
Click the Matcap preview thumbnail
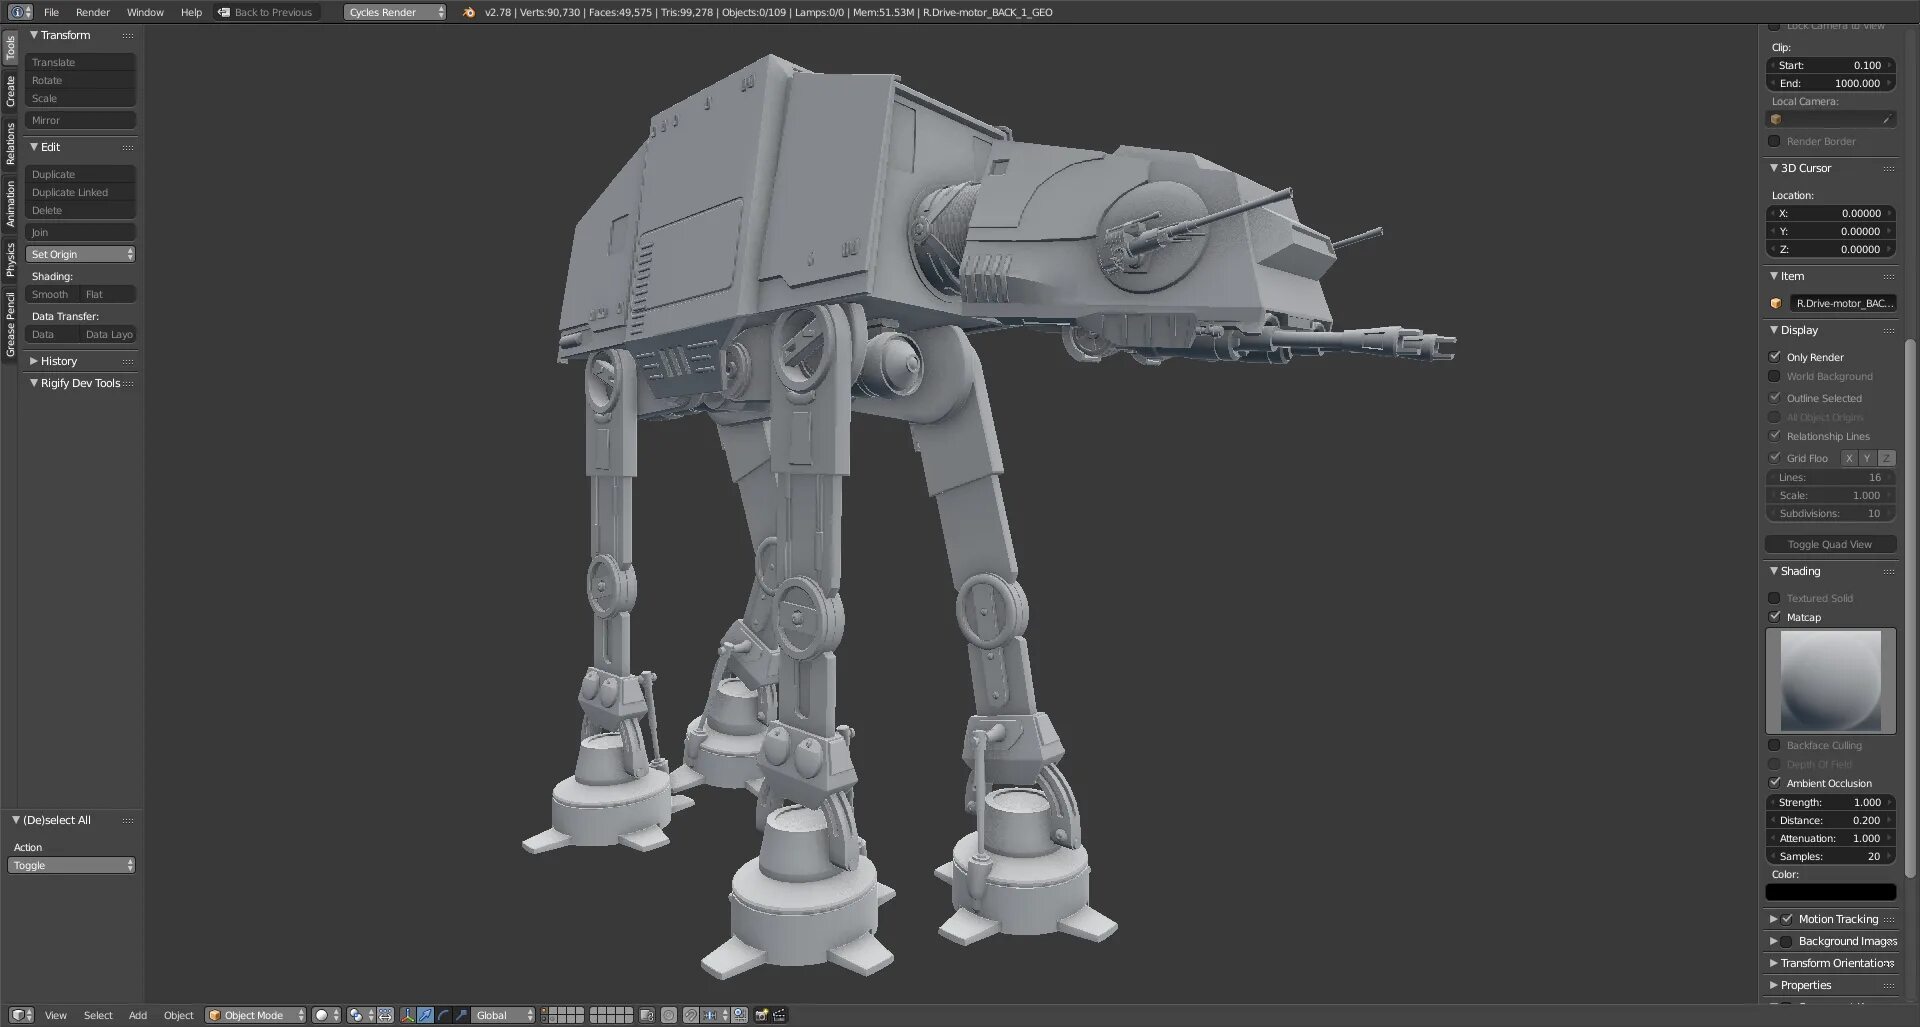[x=1830, y=681]
